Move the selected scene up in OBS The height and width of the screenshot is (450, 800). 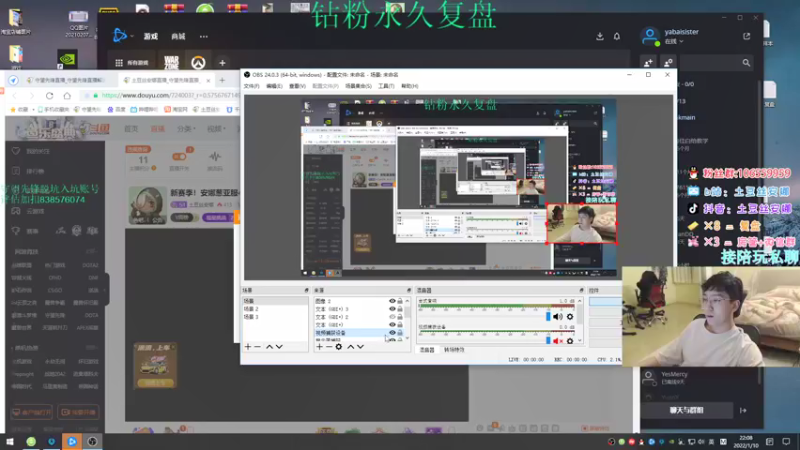(269, 347)
